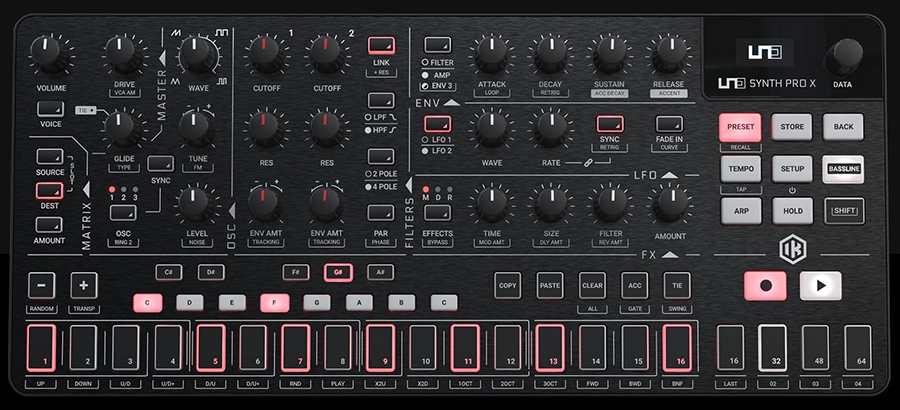Collapse the ENV section triangle

click(x=452, y=103)
